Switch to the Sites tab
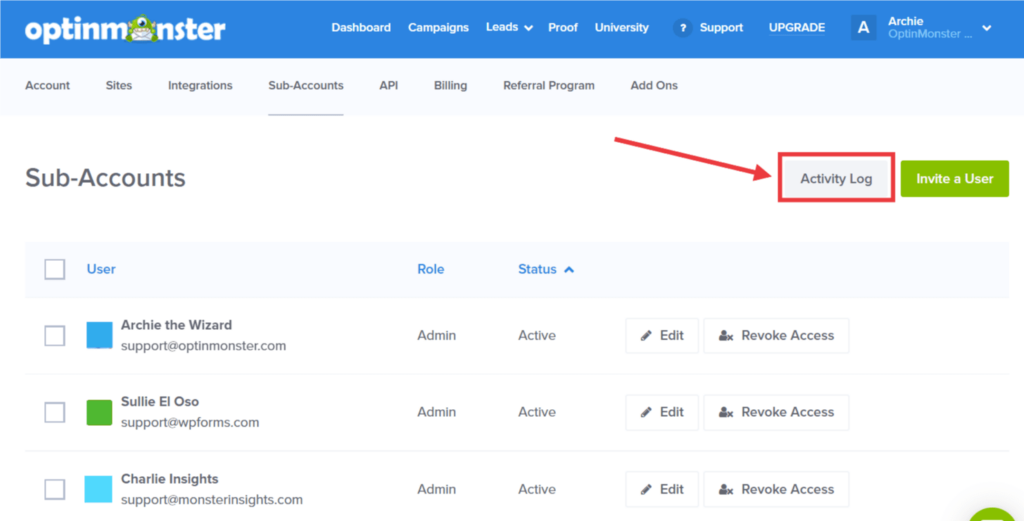Screen dimensions: 1024x521 (119, 86)
